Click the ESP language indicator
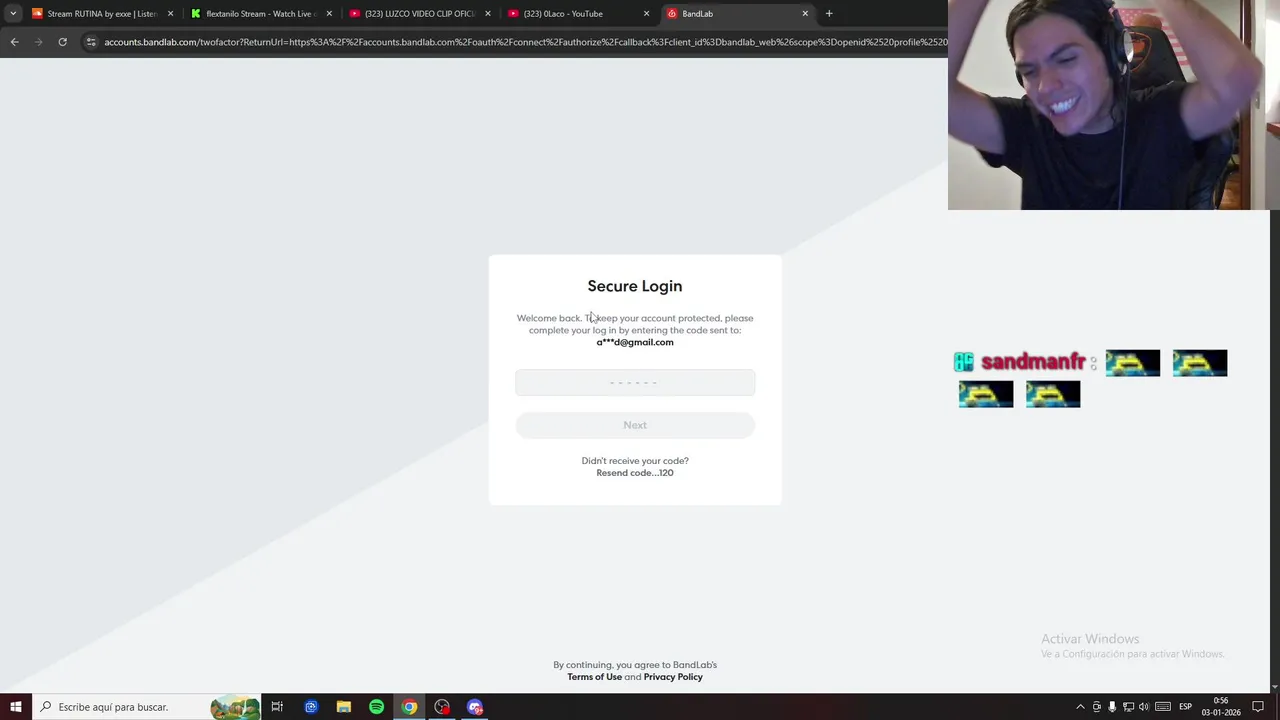 (x=1185, y=707)
